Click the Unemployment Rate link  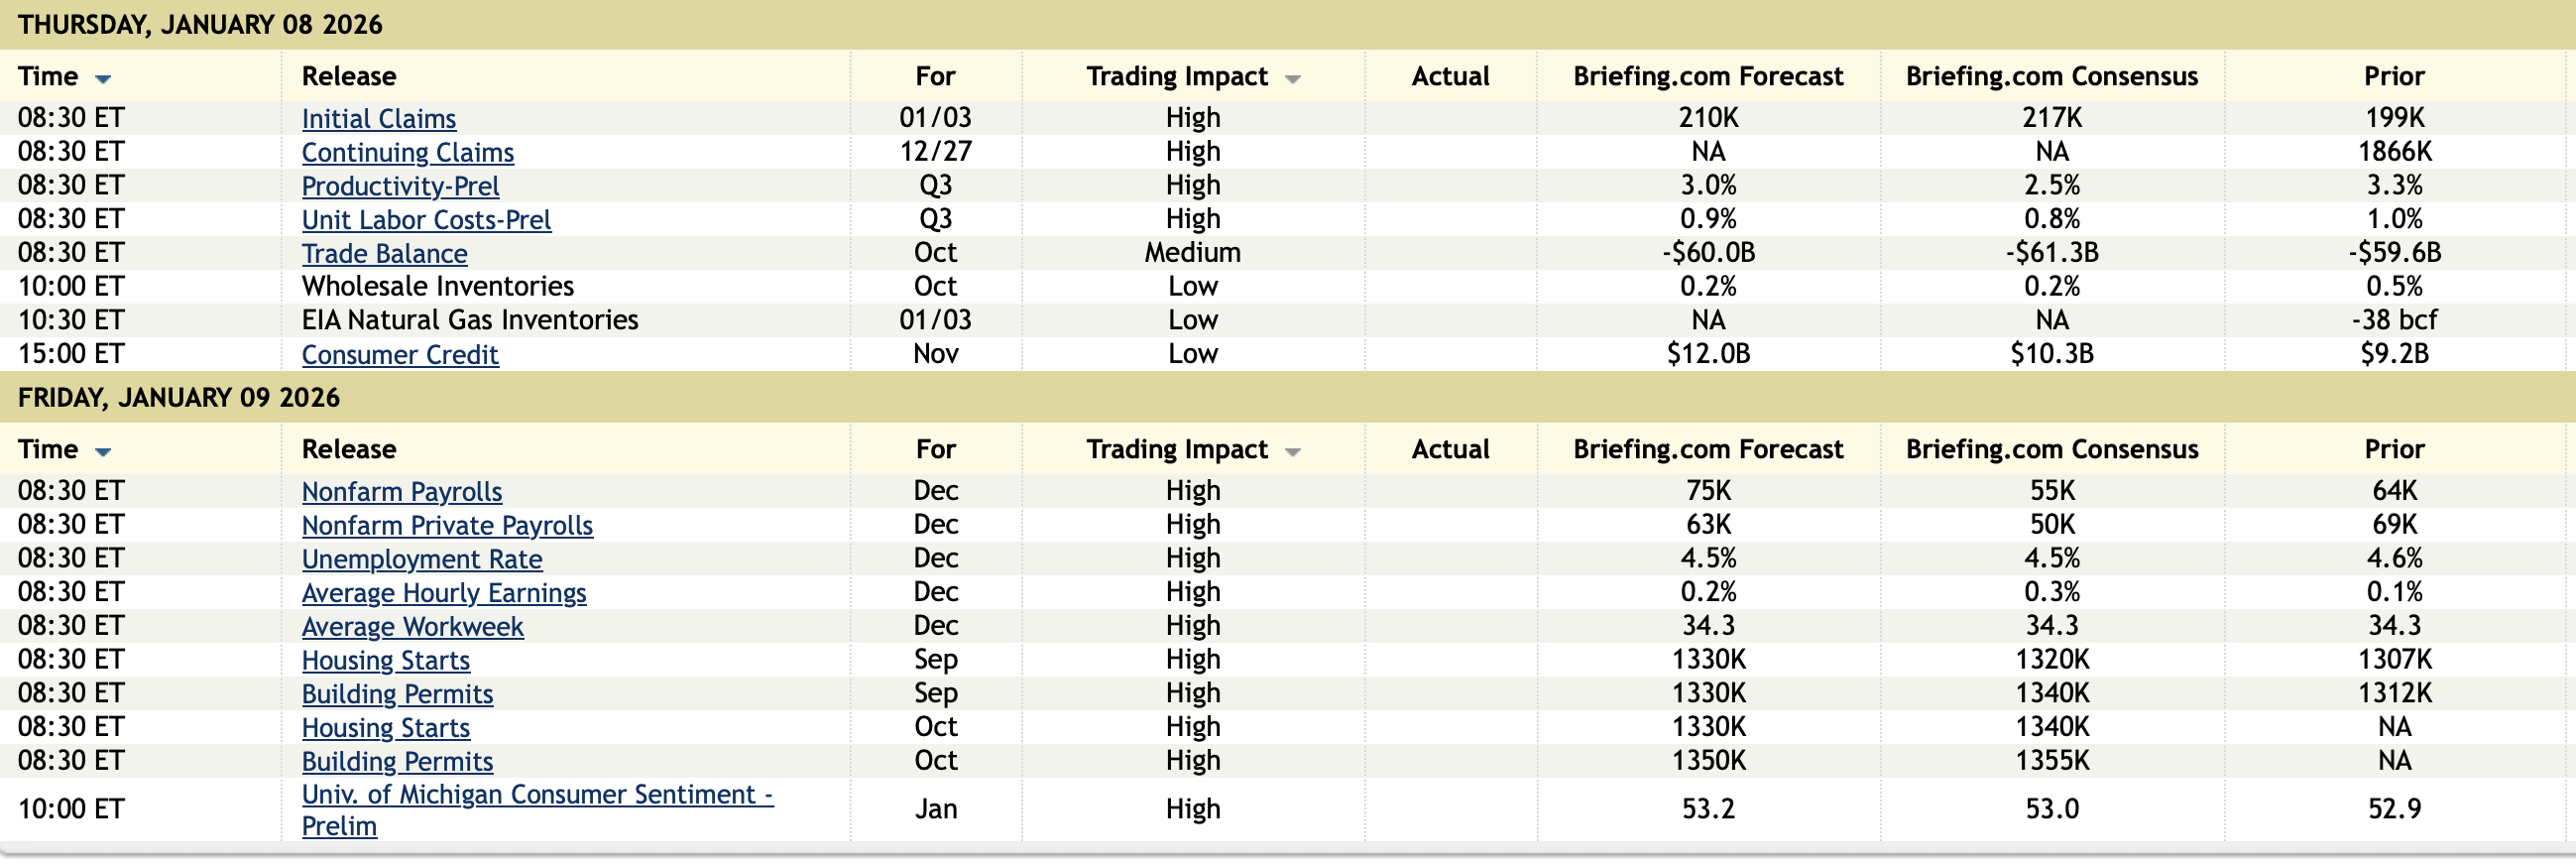point(422,560)
